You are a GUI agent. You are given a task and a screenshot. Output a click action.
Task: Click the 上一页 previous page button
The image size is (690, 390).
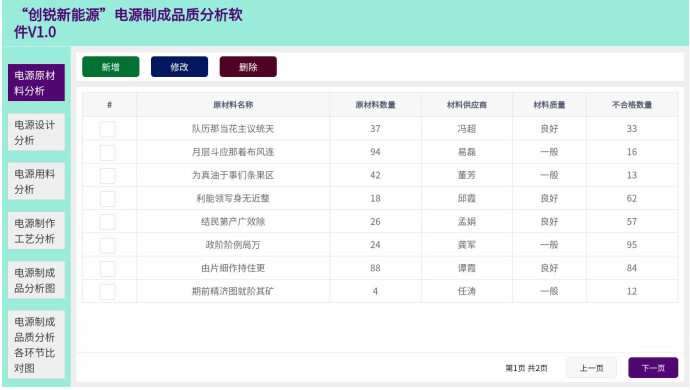591,368
